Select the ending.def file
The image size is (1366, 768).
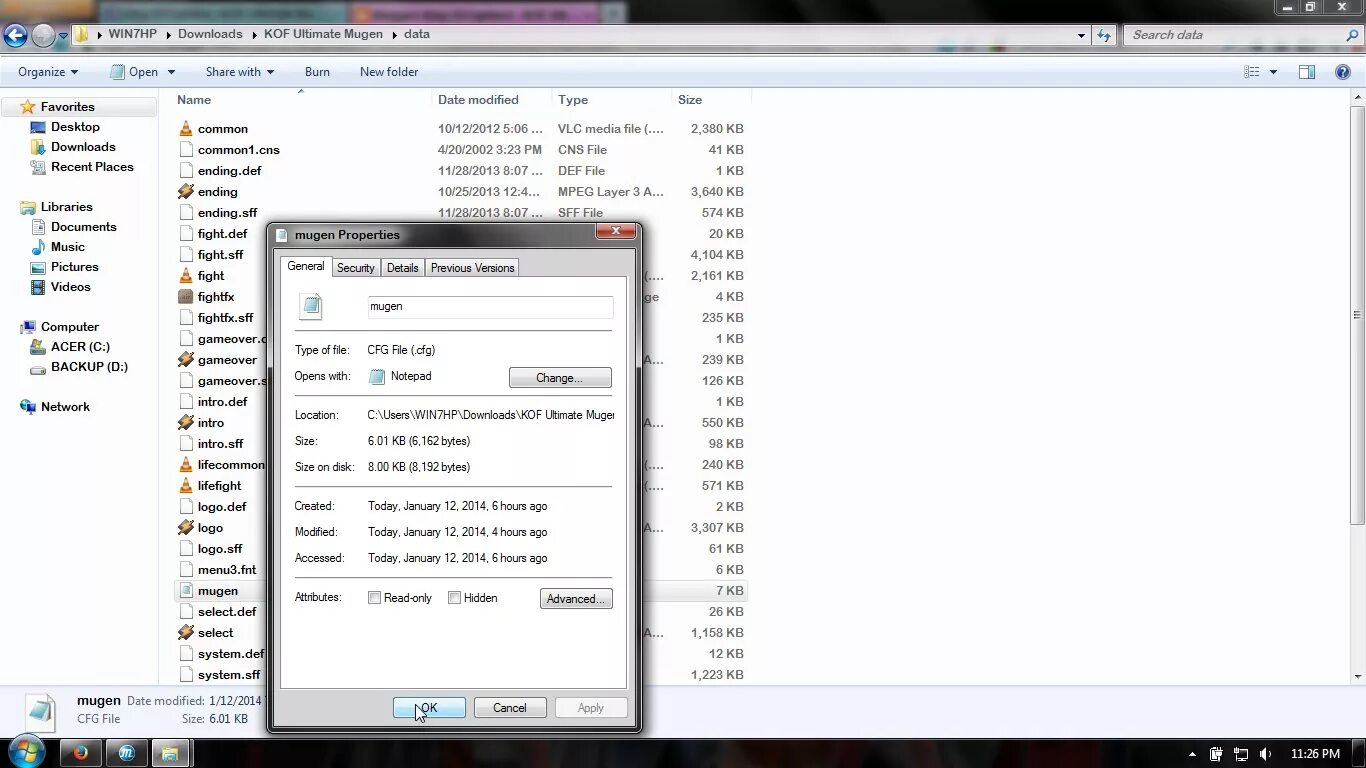(230, 171)
